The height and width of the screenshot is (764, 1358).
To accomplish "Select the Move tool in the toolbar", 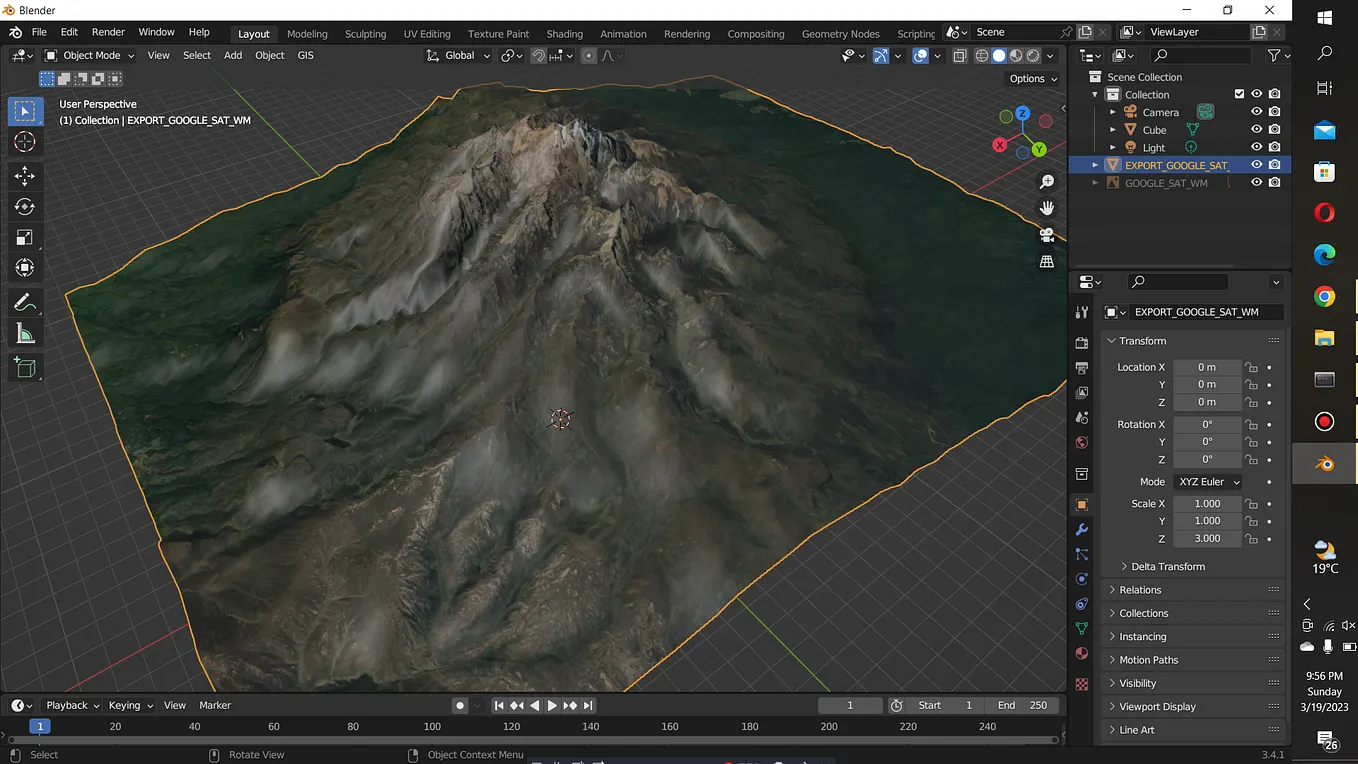I will [25, 176].
